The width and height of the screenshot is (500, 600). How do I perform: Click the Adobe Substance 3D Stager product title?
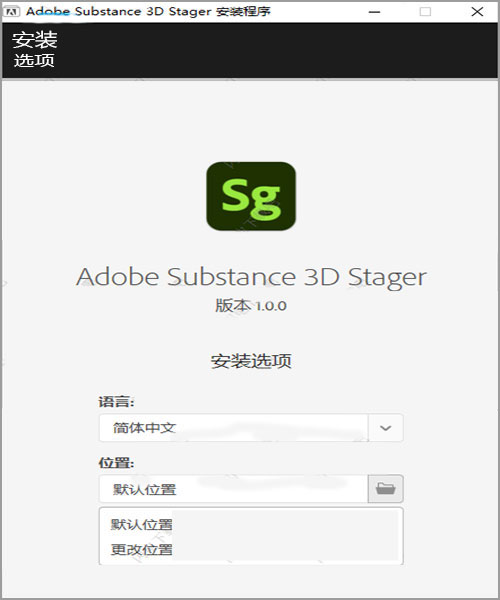click(x=251, y=277)
